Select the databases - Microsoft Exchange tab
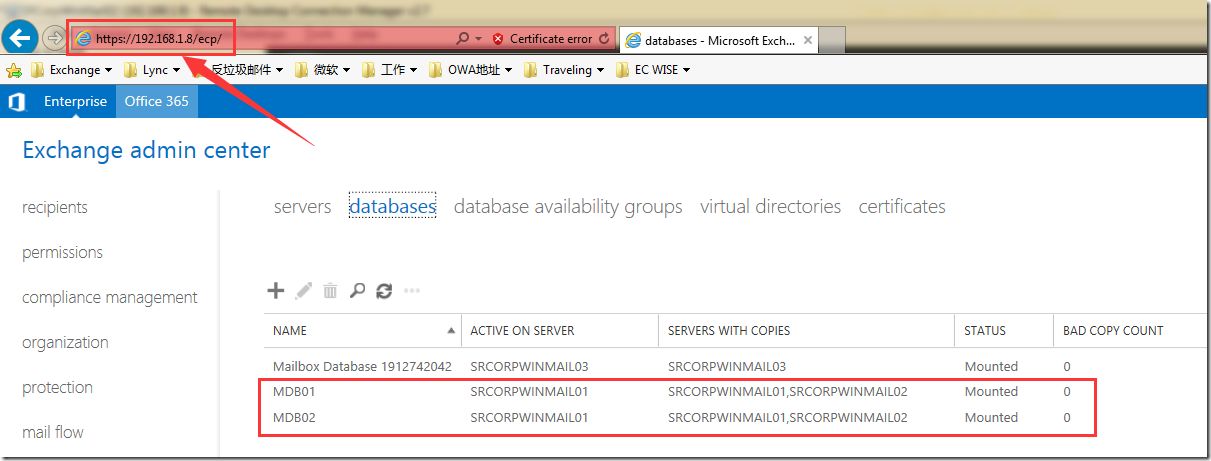The width and height of the screenshot is (1211, 461). [718, 40]
